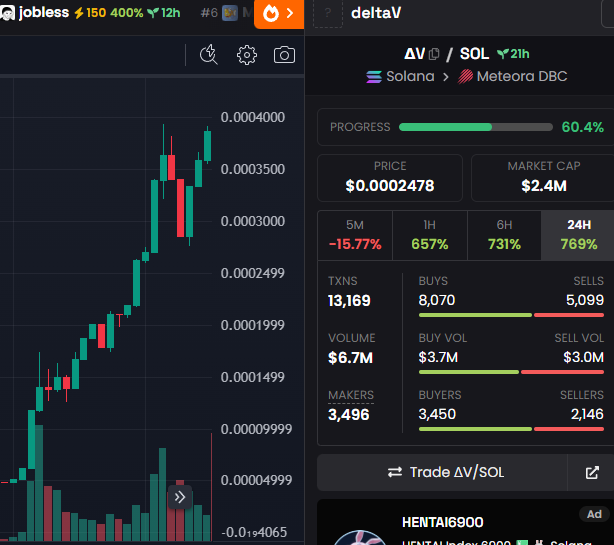Select the 1H timeframe tab
This screenshot has width=614, height=545.
click(430, 235)
